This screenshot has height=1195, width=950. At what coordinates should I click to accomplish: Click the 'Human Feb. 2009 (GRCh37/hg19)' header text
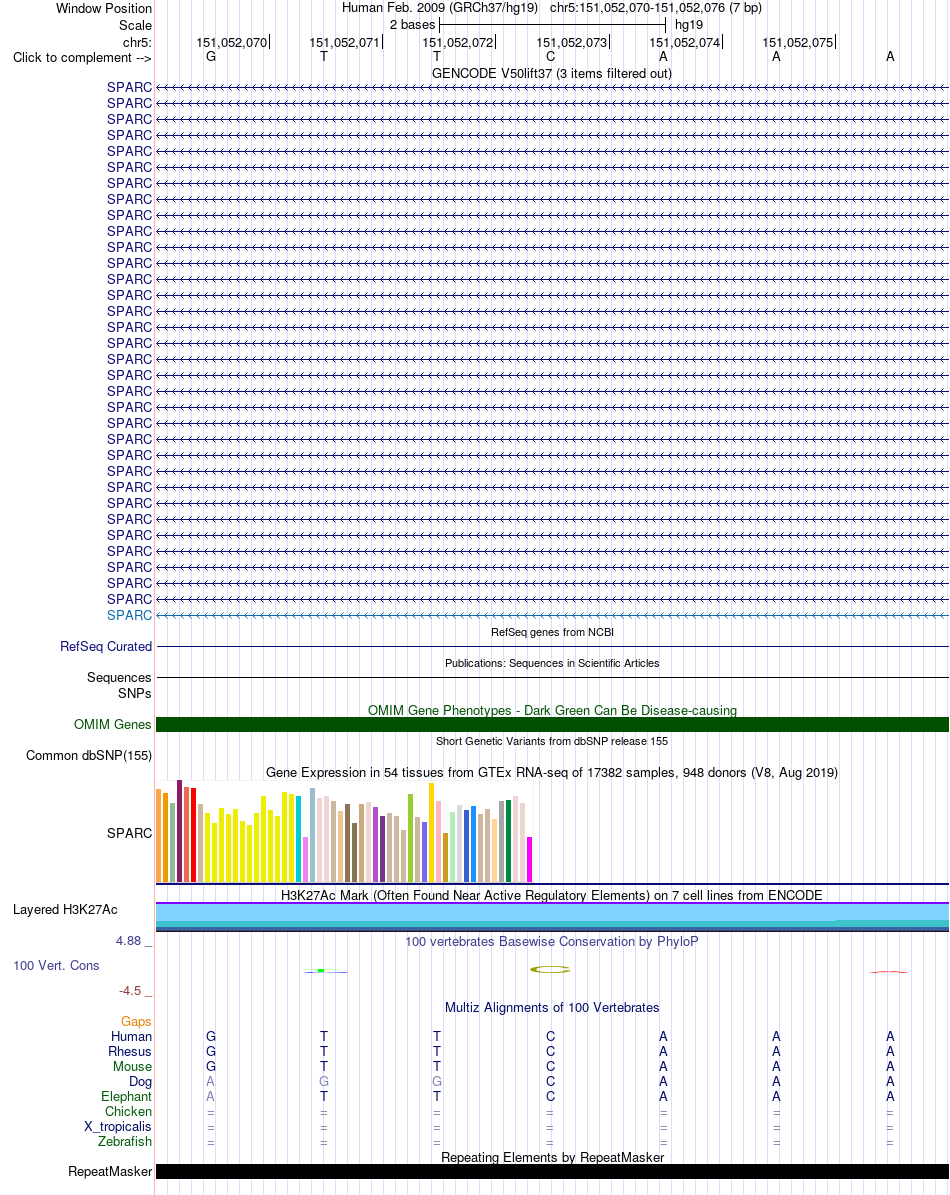point(440,8)
